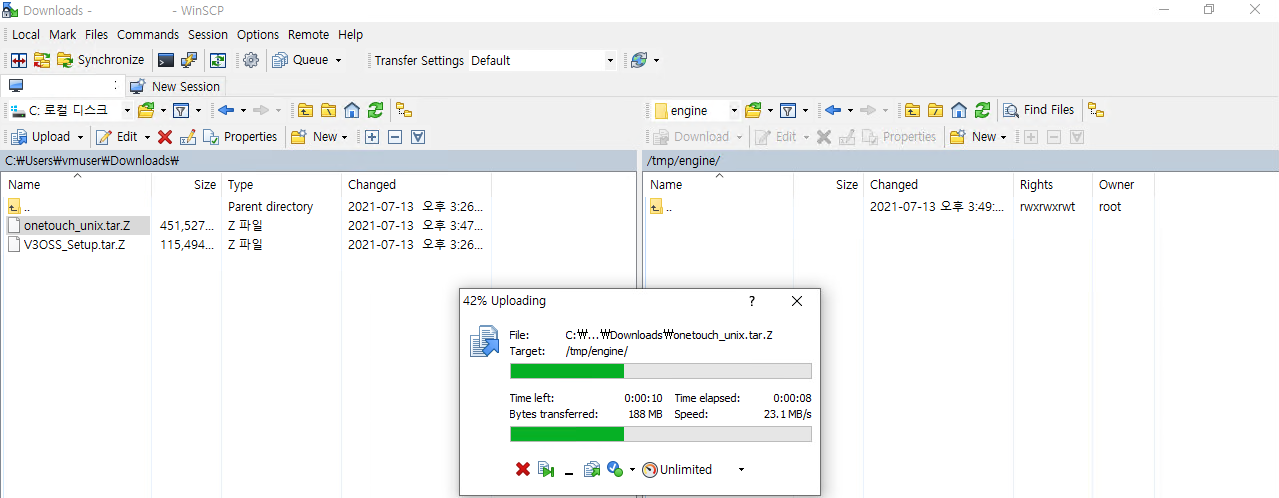
Task: Open the Queue dropdown
Action: 307,60
